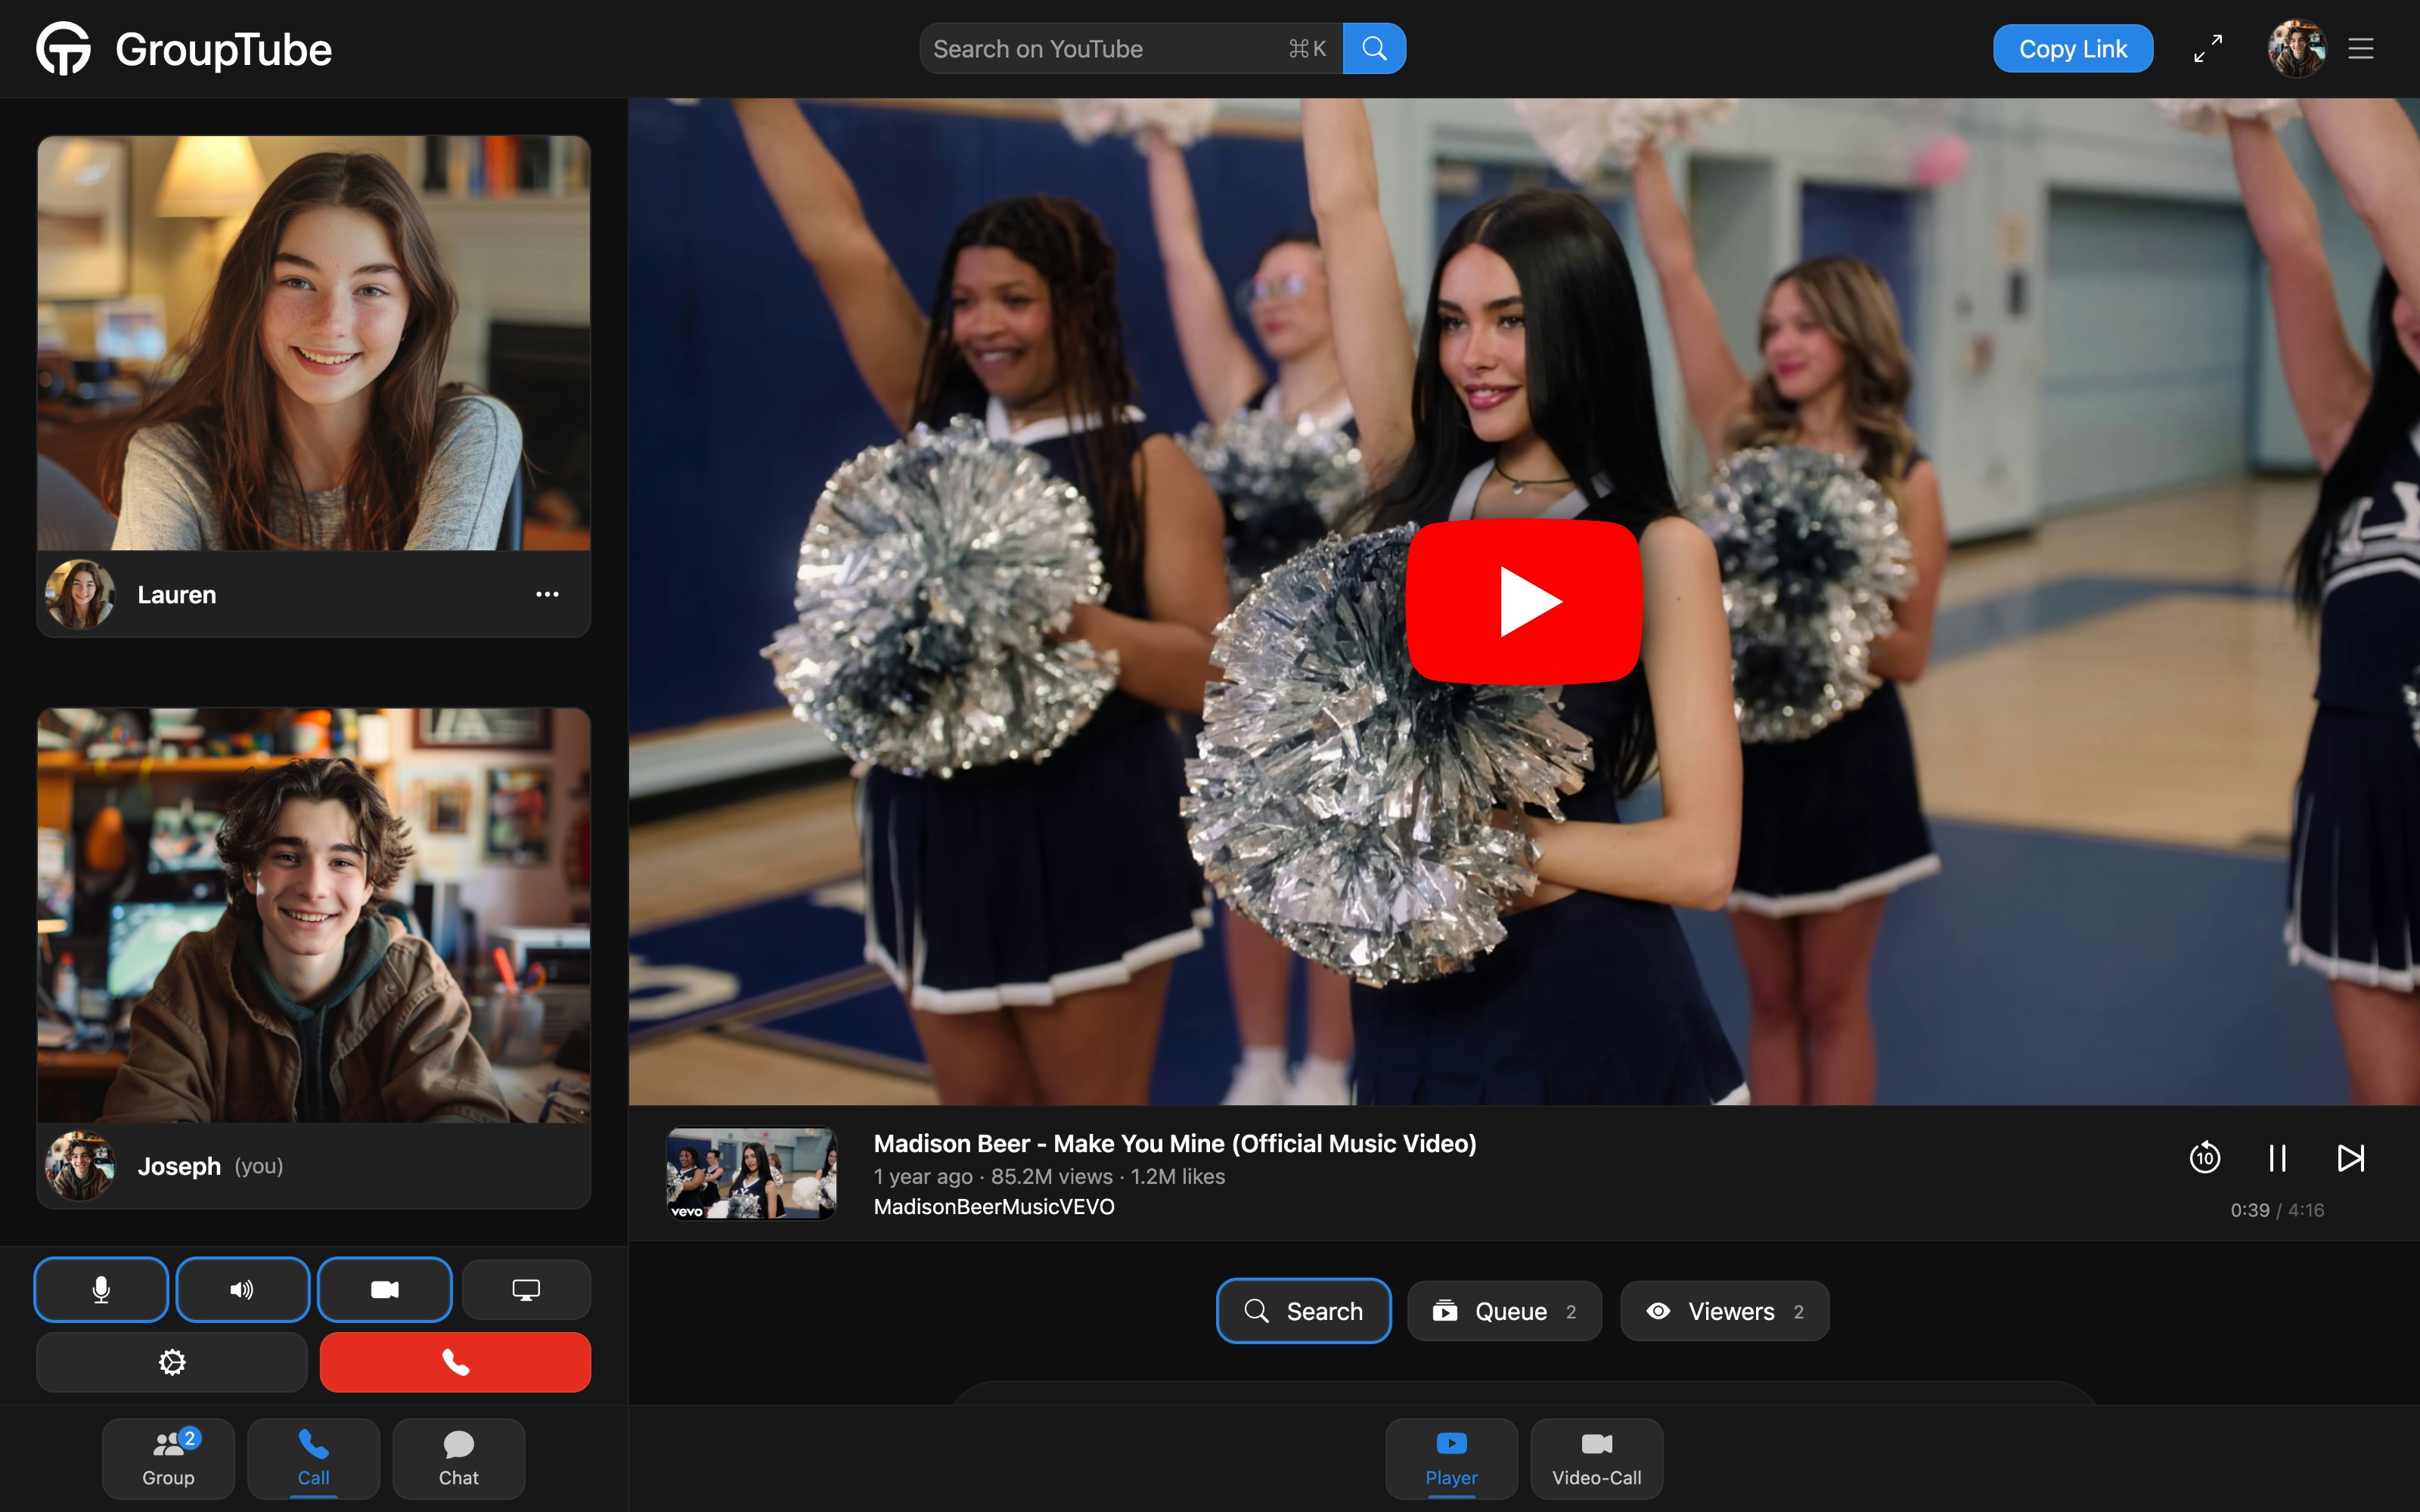Play the Madison Beer music video
The width and height of the screenshot is (2420, 1512).
pos(1524,600)
